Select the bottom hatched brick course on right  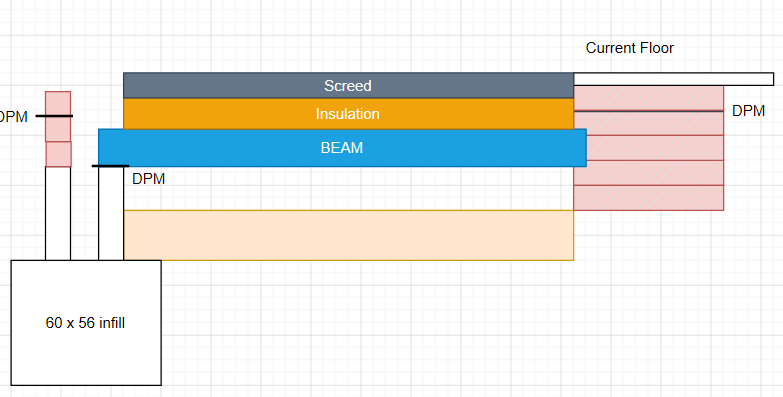pyautogui.click(x=649, y=198)
